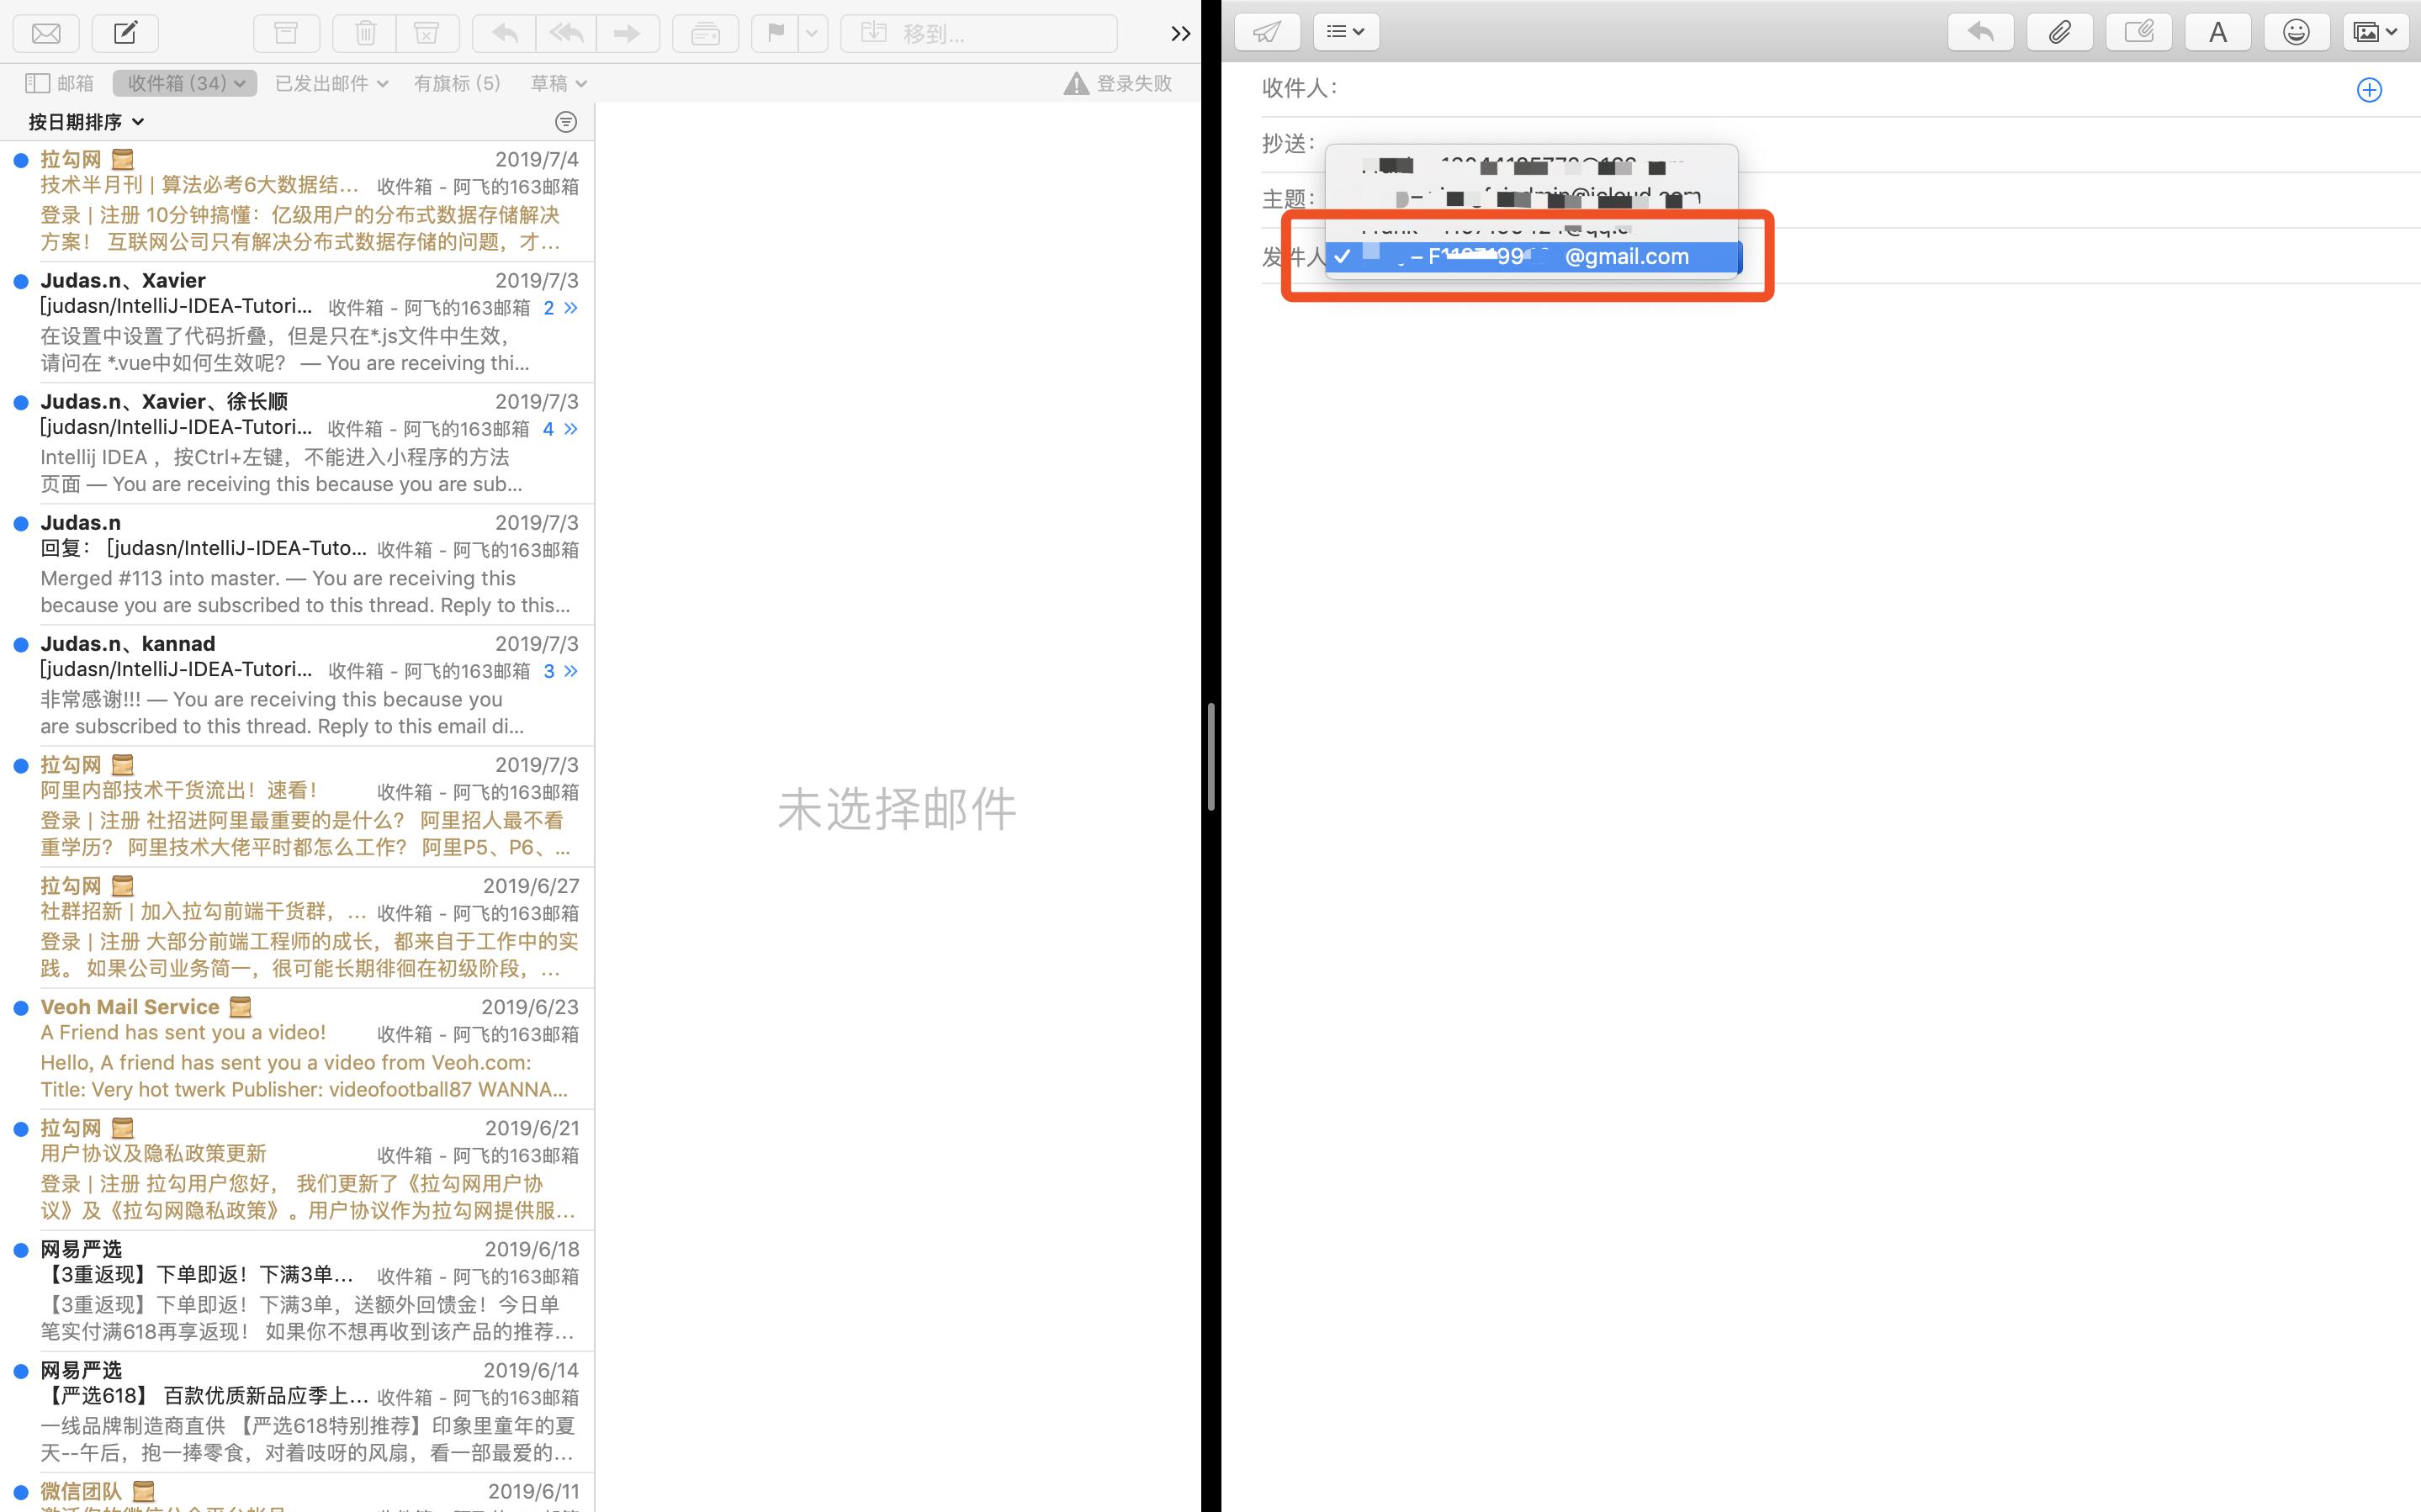Move the message to junk with the junk icon
This screenshot has width=2421, height=1512.
coord(428,33)
